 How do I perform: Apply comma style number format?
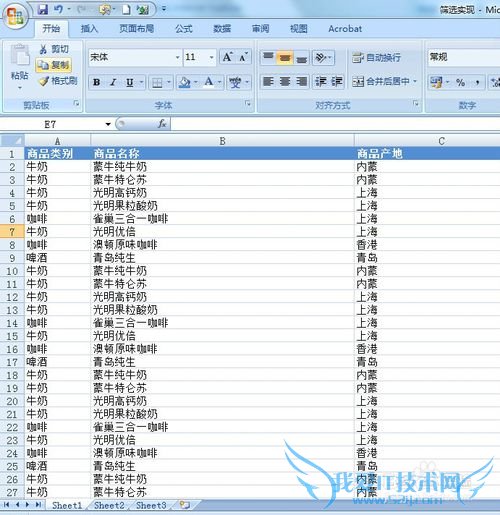(478, 82)
